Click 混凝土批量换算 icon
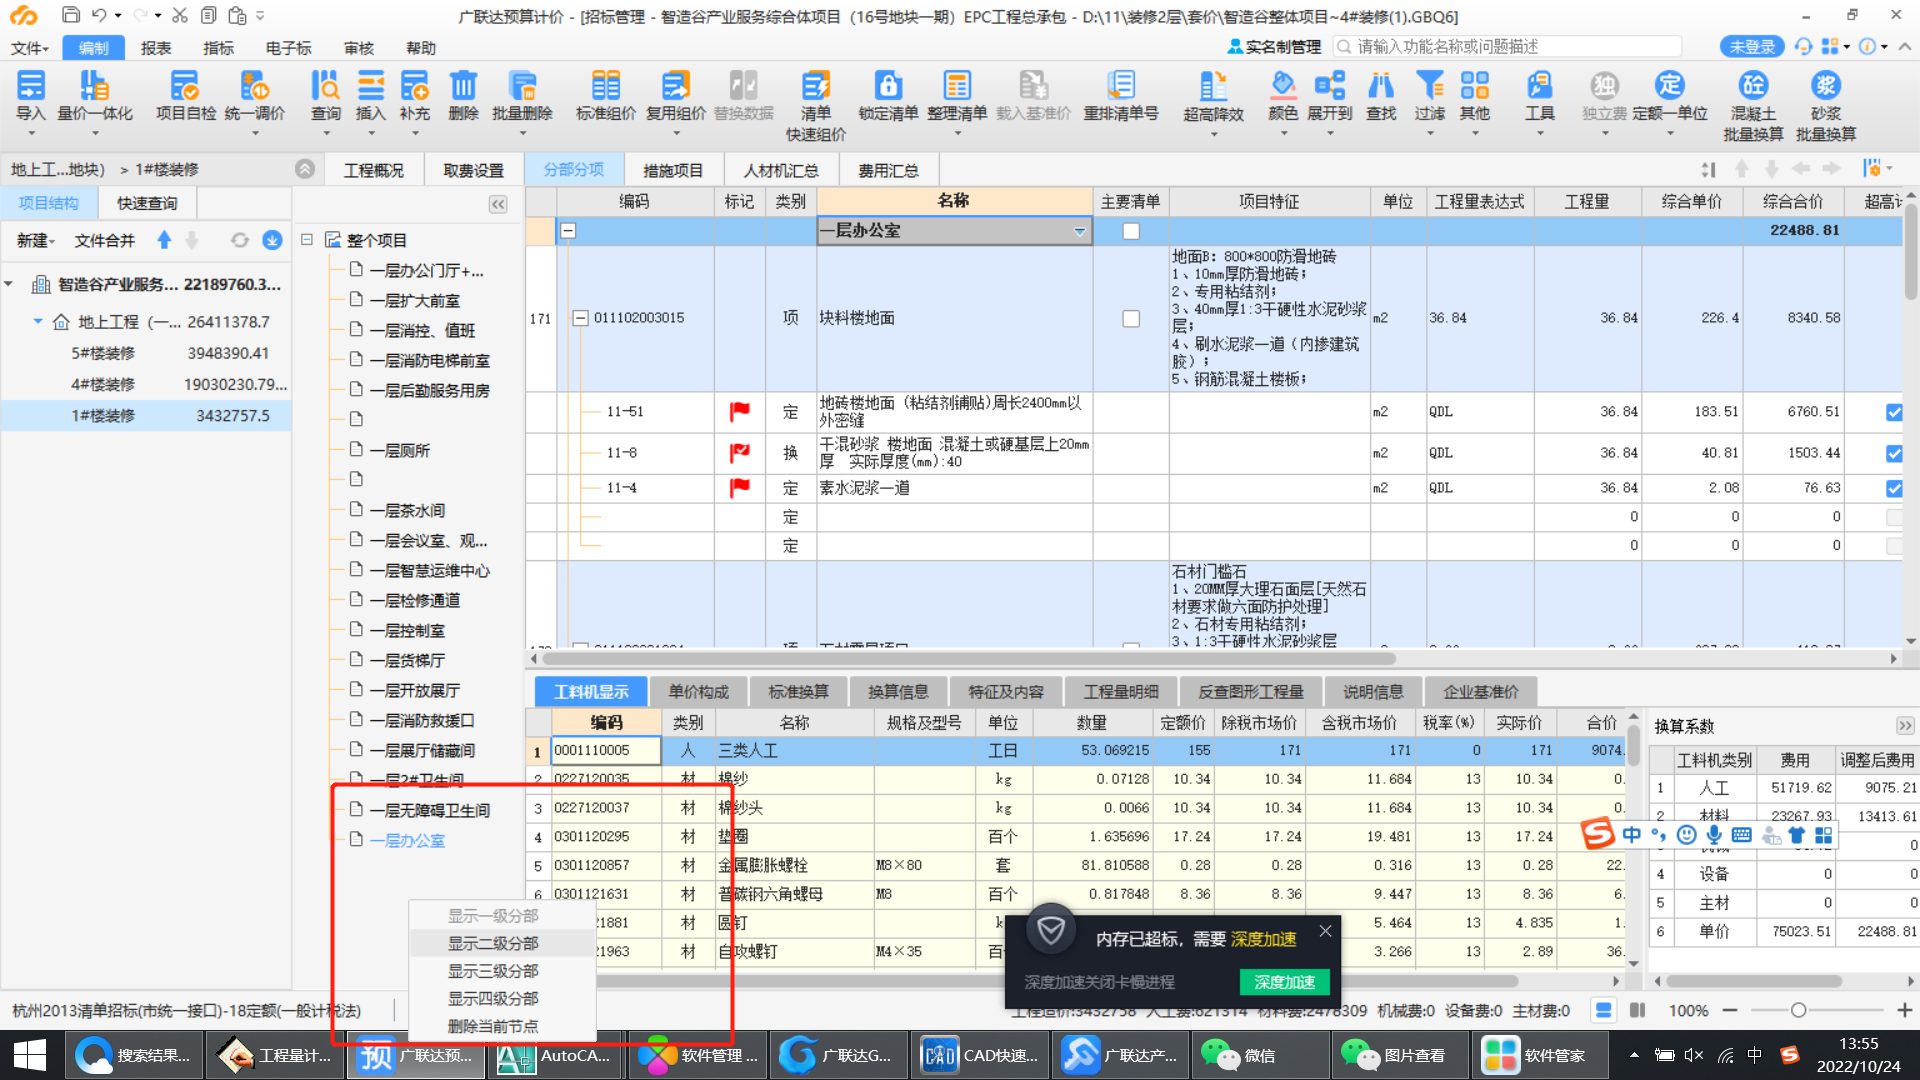 click(1753, 105)
